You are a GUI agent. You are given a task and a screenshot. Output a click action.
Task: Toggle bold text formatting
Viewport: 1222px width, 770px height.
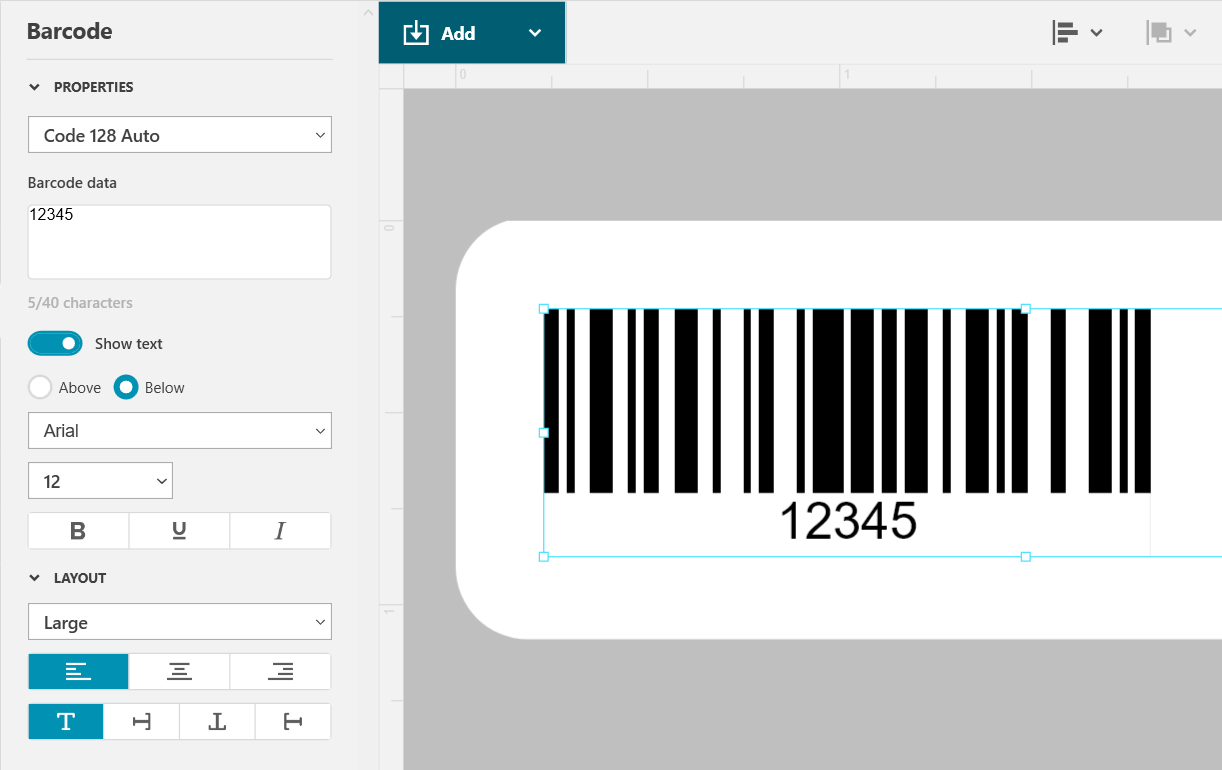(x=78, y=531)
